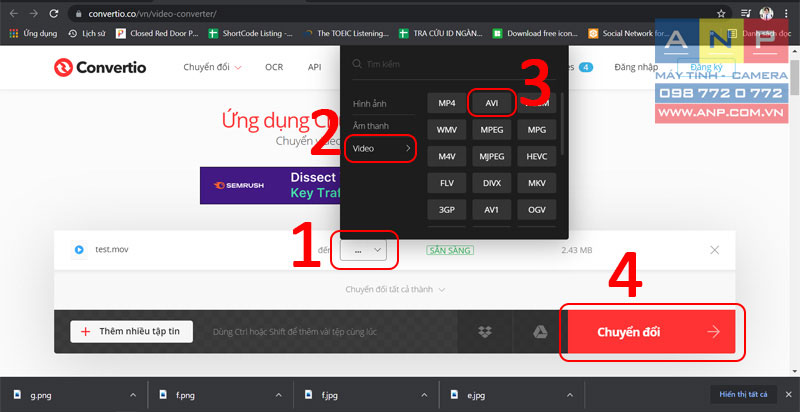Viewport: 800px width, 412px height.
Task: Select the Hình ảnh format category
Action: pos(369,104)
